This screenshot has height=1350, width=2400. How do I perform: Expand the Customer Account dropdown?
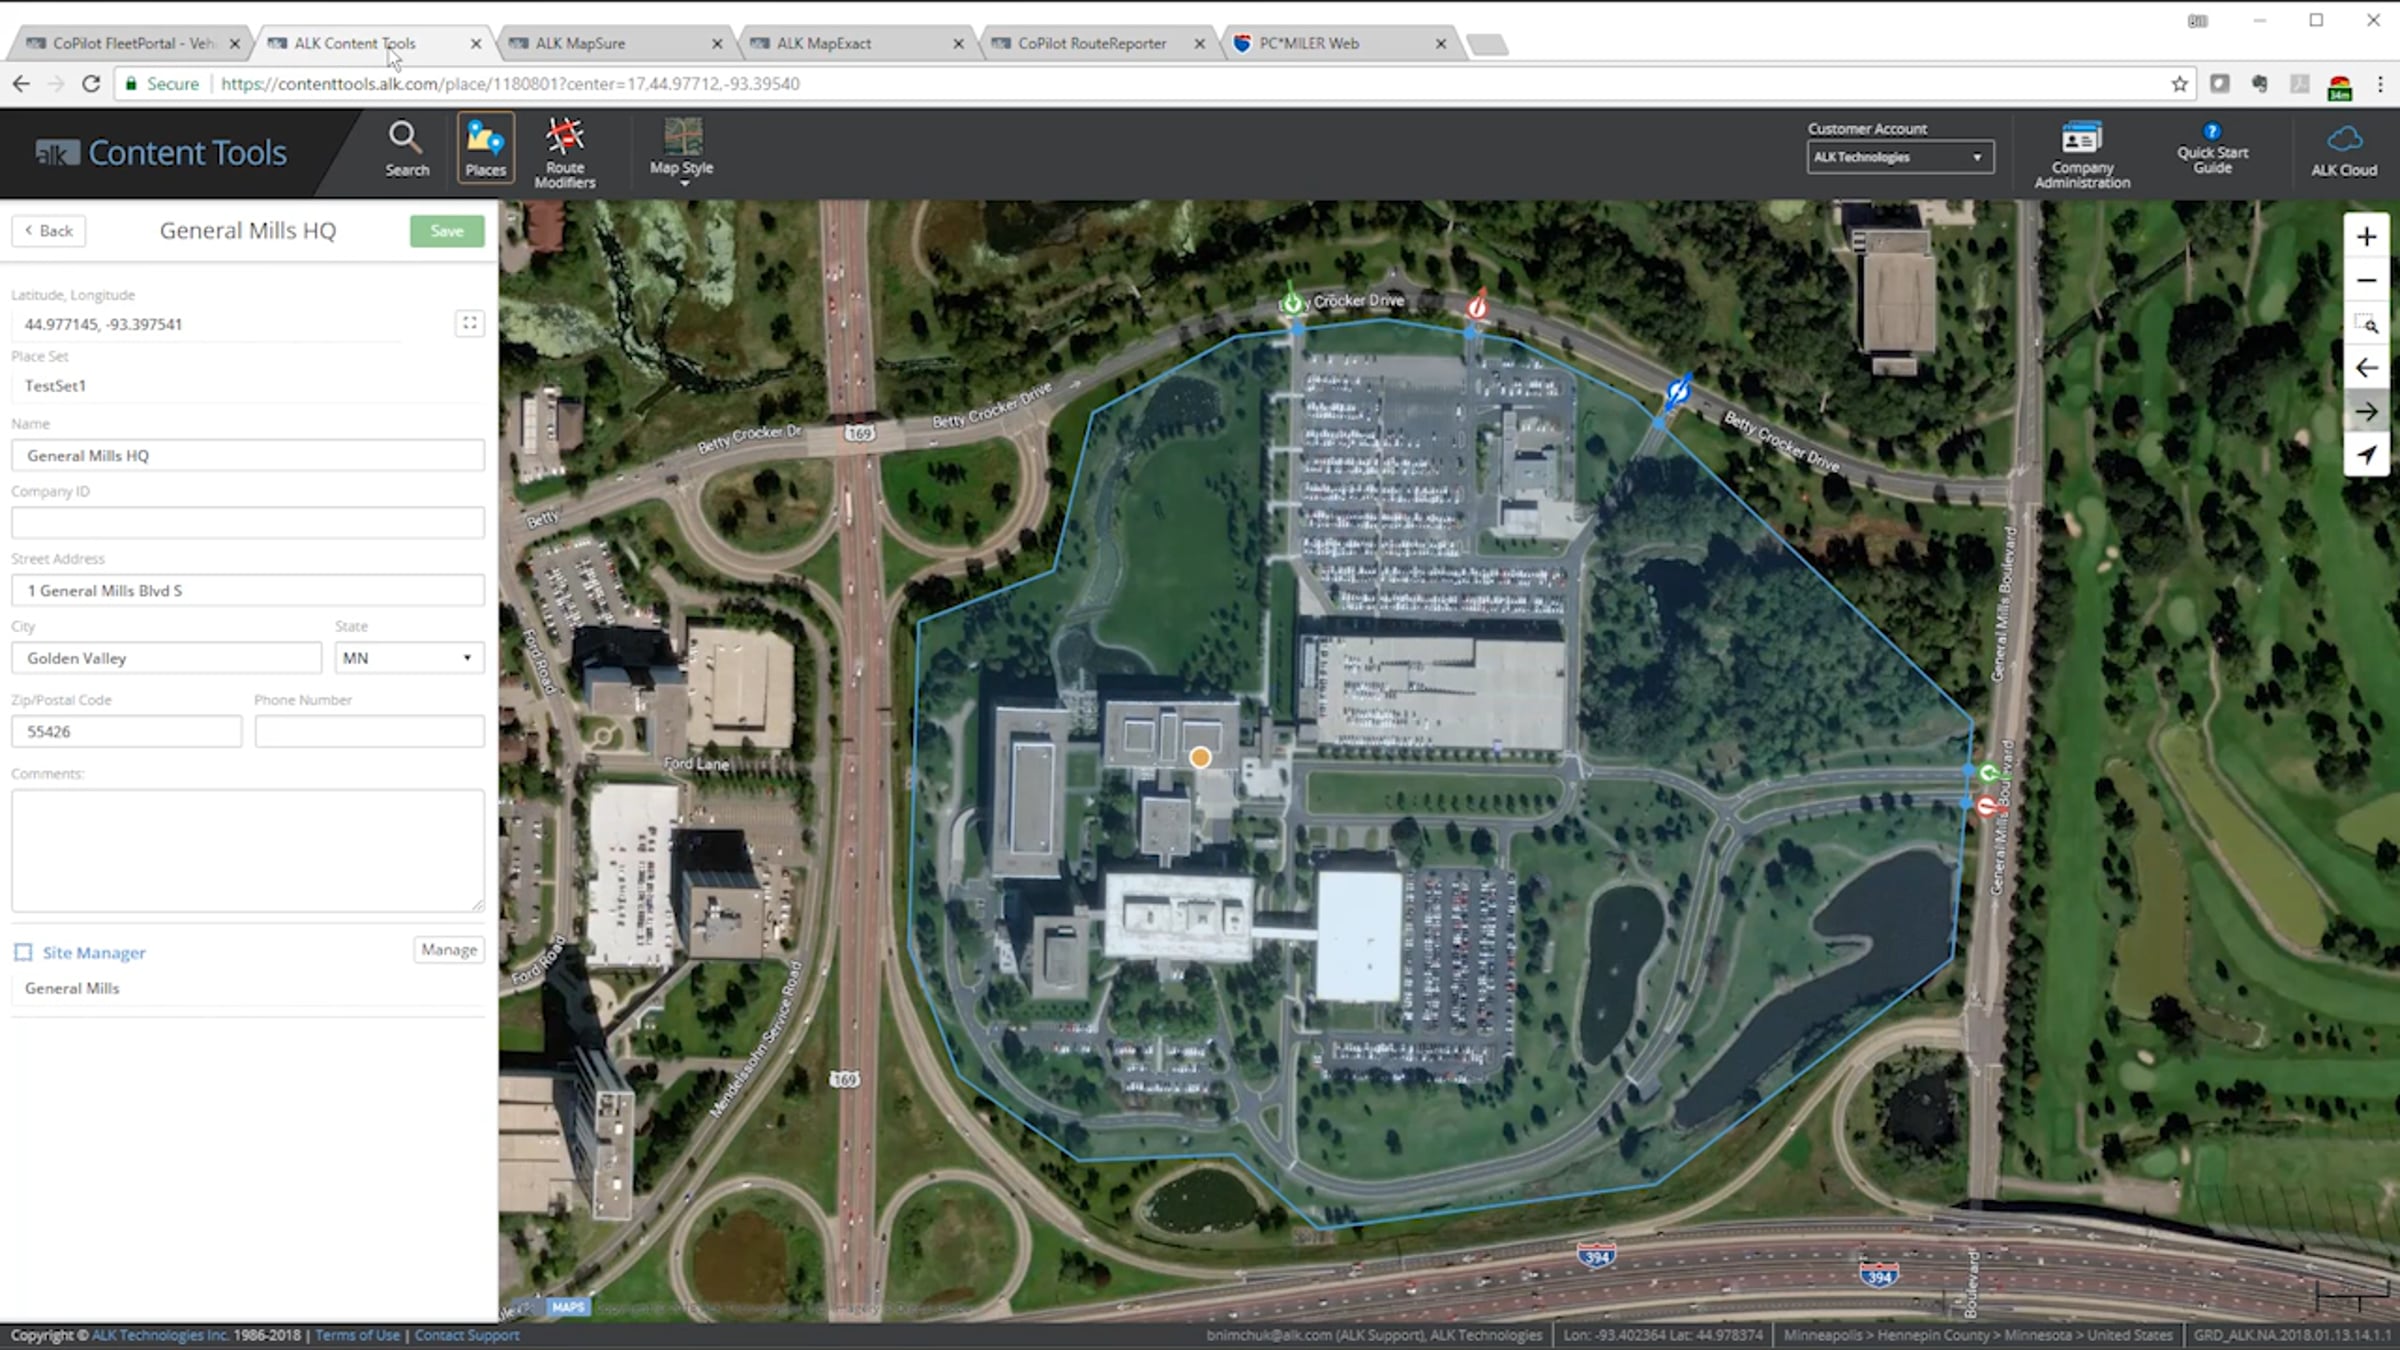[1900, 157]
